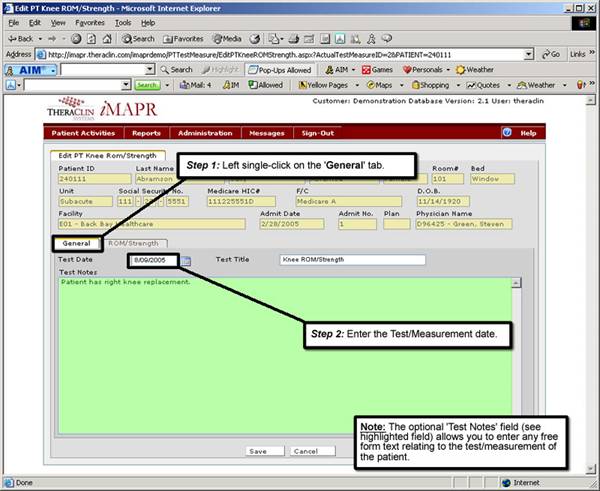600x491 pixels.
Task: Click the Edit PT Knee Rom/Strength tab
Action: tap(108, 155)
